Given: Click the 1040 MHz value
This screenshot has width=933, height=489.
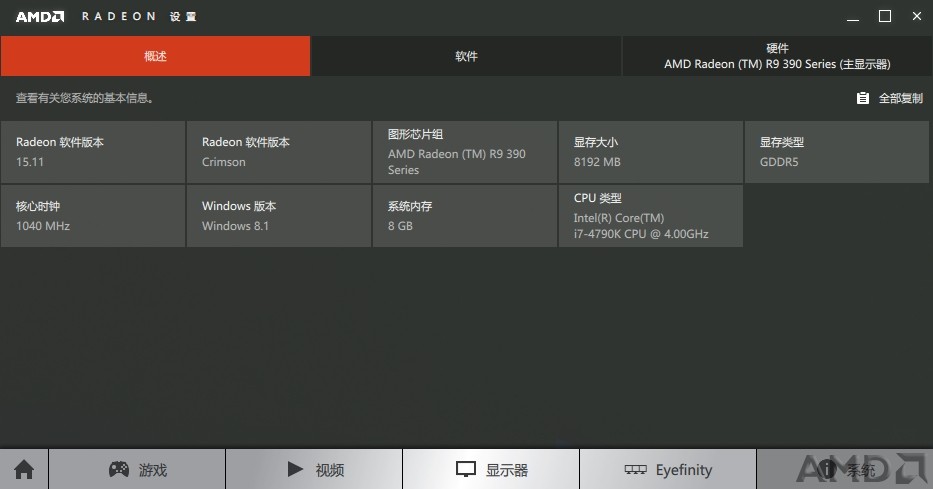Looking at the screenshot, I should (x=43, y=226).
